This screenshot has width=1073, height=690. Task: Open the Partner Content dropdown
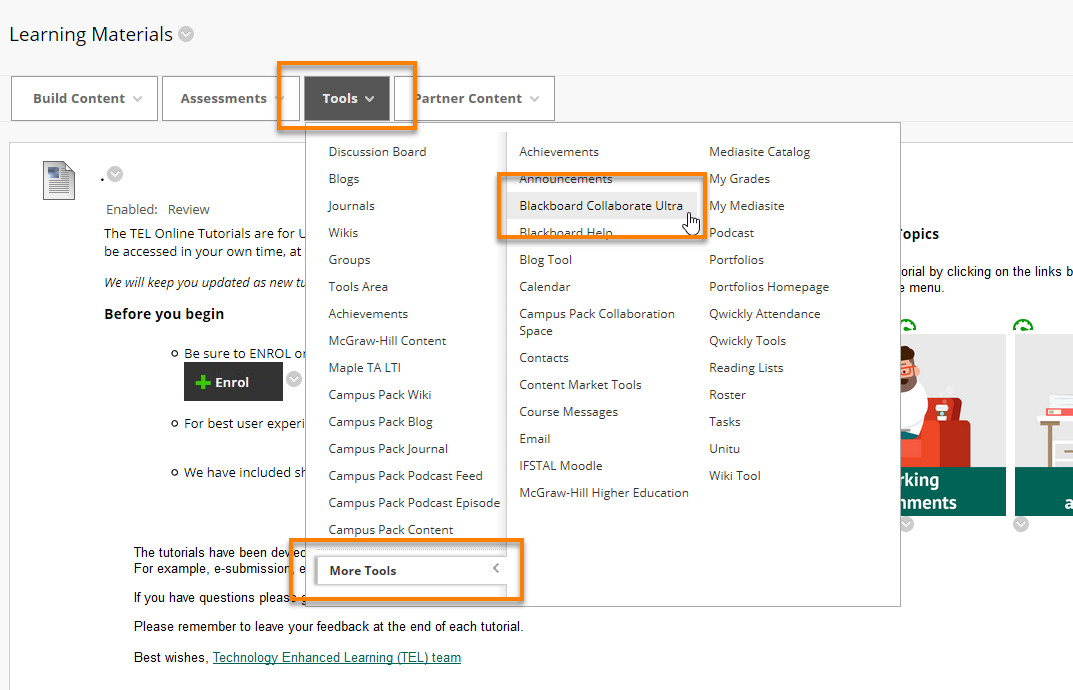pyautogui.click(x=477, y=99)
